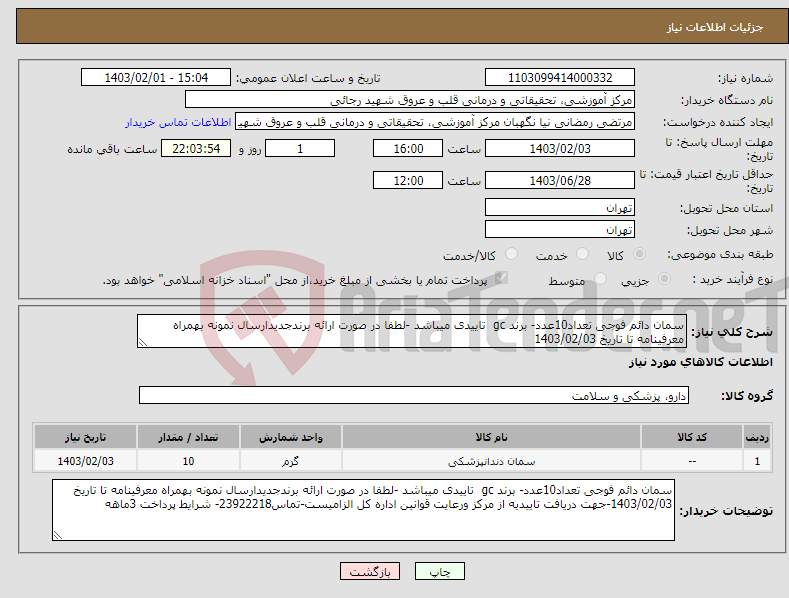
Task: Open the اطلاعات تماس خریدار link
Action: click(x=178, y=122)
